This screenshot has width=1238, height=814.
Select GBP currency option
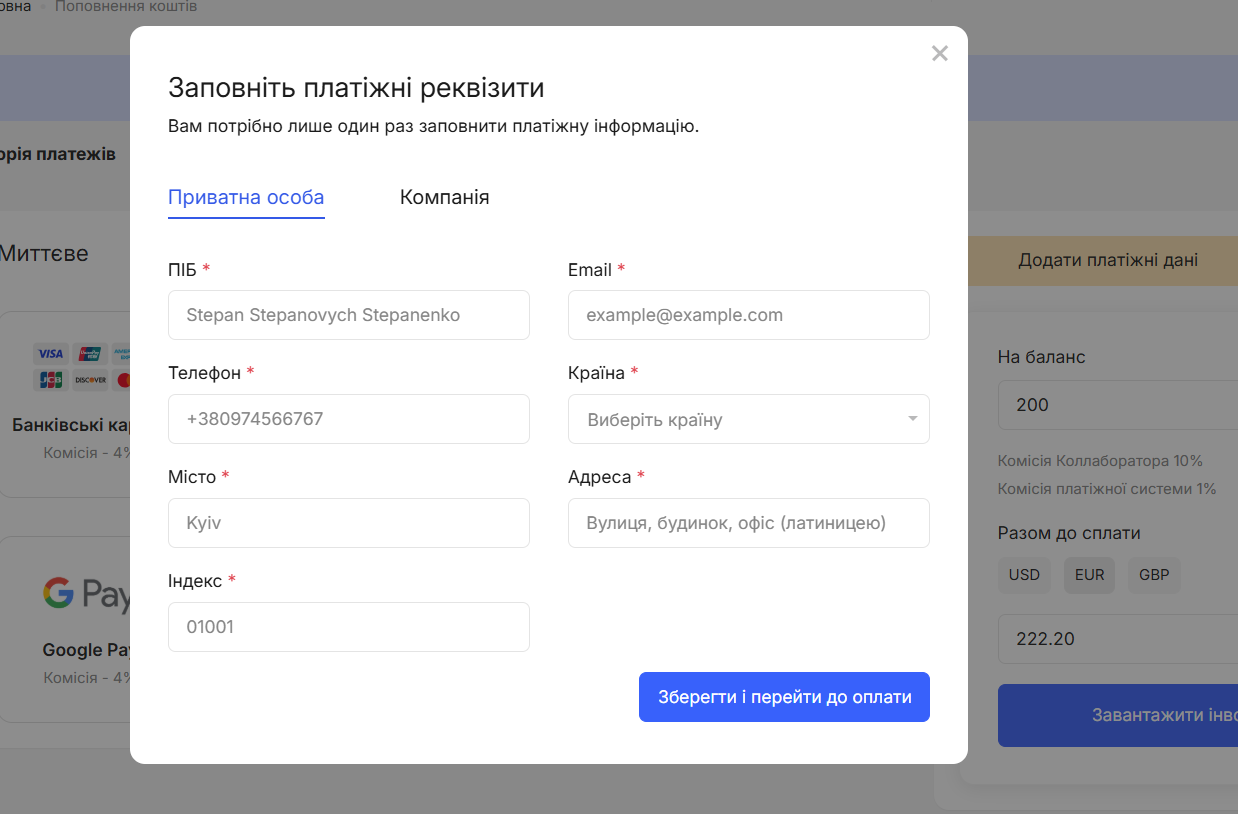pos(1154,575)
